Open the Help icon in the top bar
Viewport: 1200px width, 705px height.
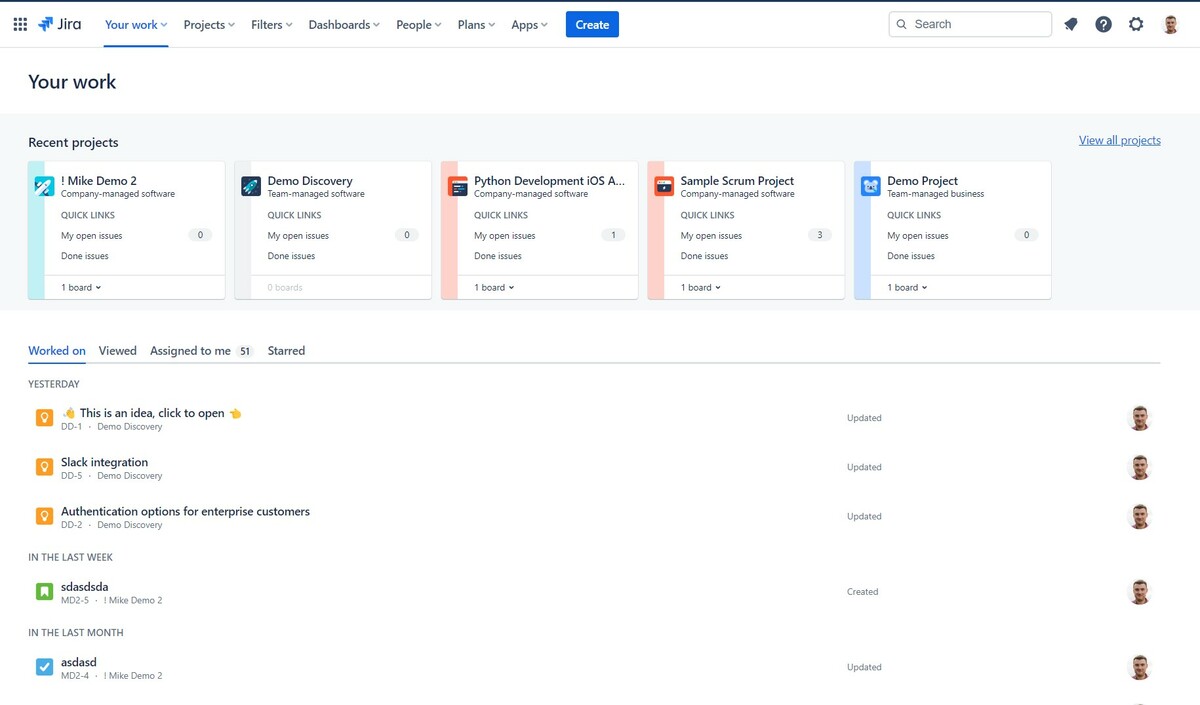[1103, 24]
